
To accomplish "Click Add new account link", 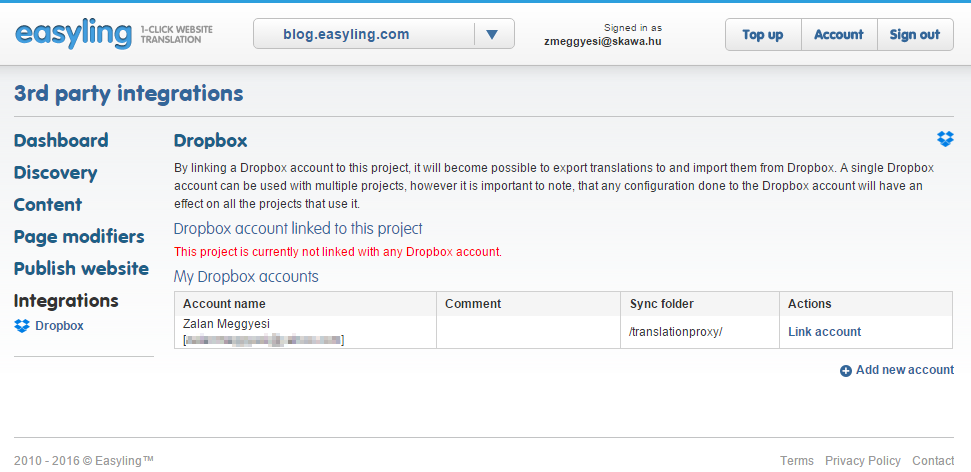I will click(905, 370).
